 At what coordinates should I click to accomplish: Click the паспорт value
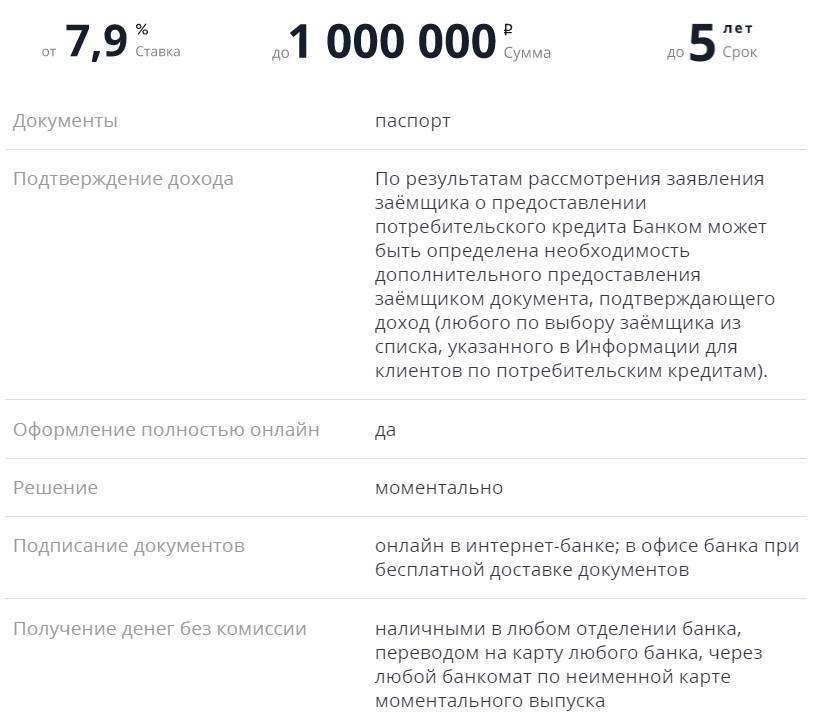413,121
